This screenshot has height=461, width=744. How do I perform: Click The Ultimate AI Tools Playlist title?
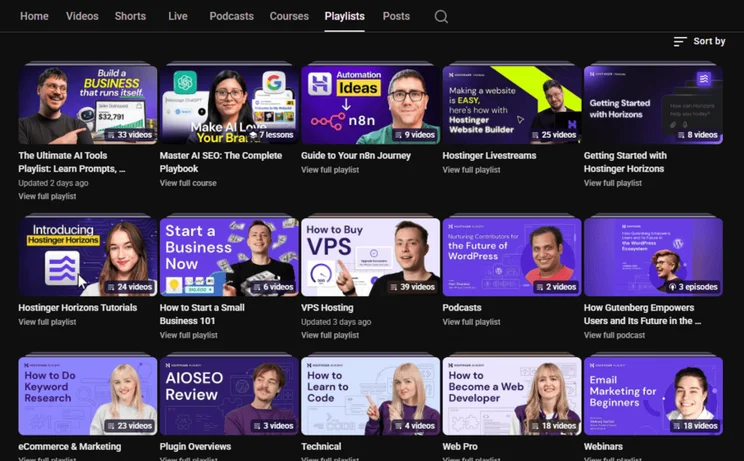72,162
